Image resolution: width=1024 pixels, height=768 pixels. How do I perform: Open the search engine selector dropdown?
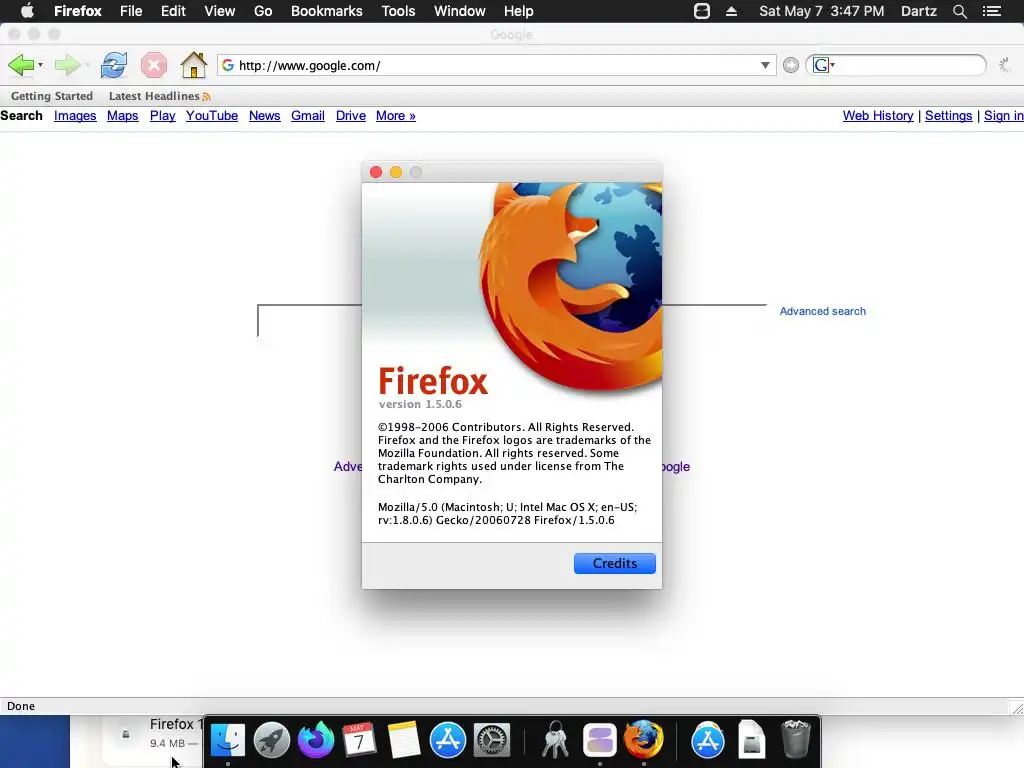[824, 65]
